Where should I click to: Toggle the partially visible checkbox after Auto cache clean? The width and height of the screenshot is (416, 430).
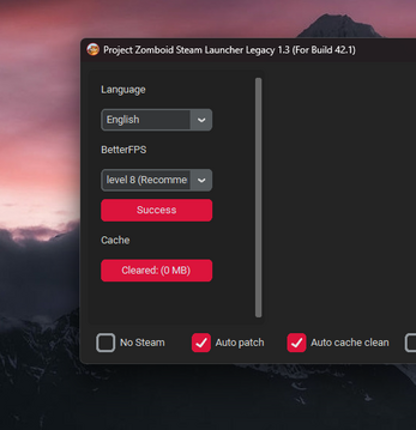[x=411, y=343]
